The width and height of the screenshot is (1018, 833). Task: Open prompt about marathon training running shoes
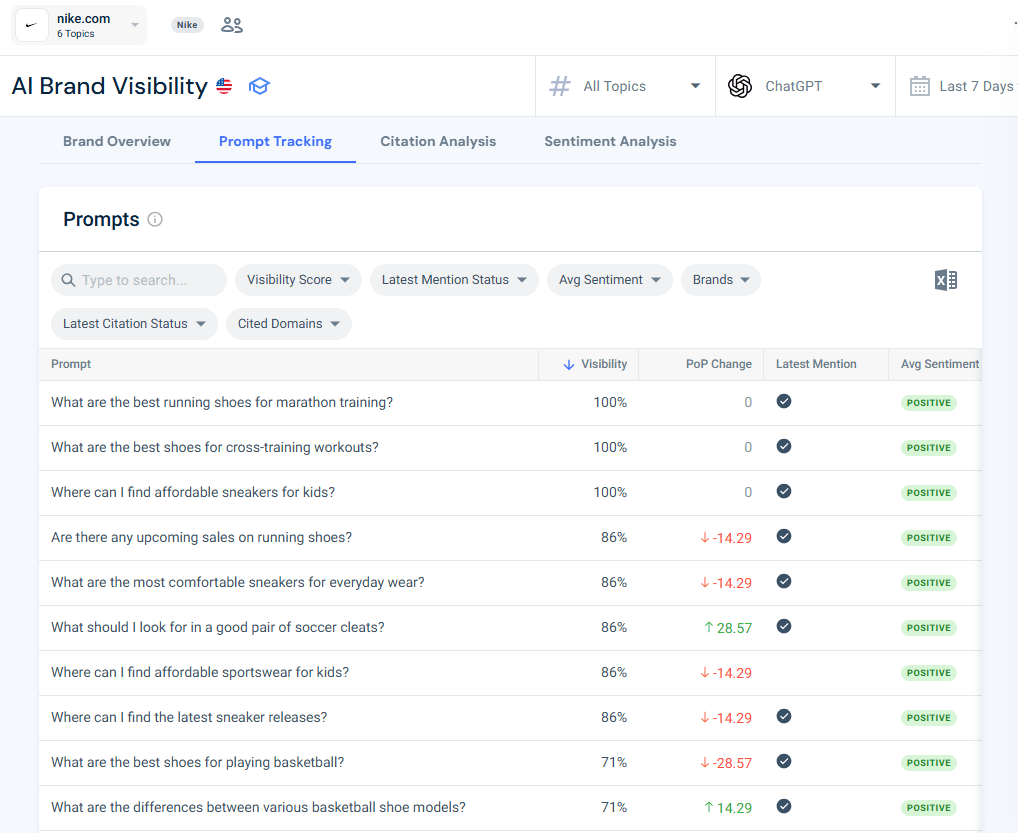coord(222,403)
